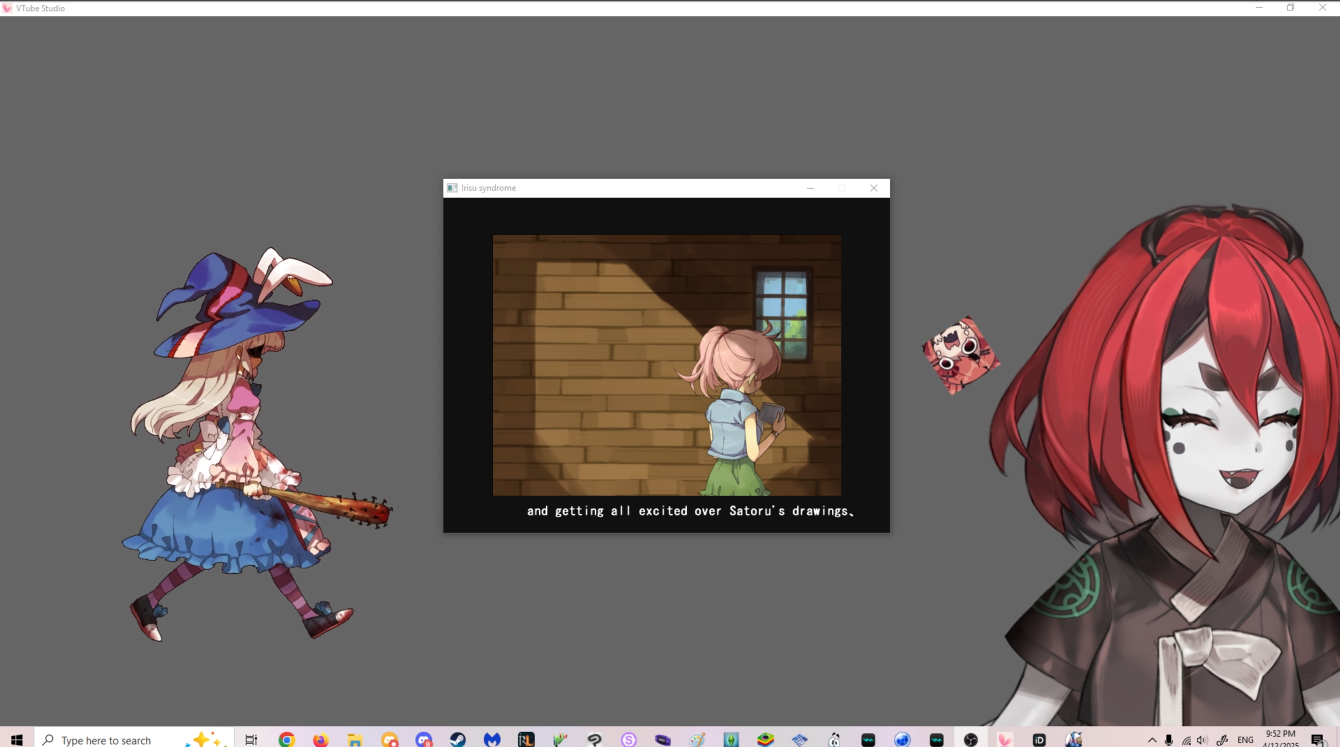Switch to OBS Studio on the taskbar

(970, 739)
